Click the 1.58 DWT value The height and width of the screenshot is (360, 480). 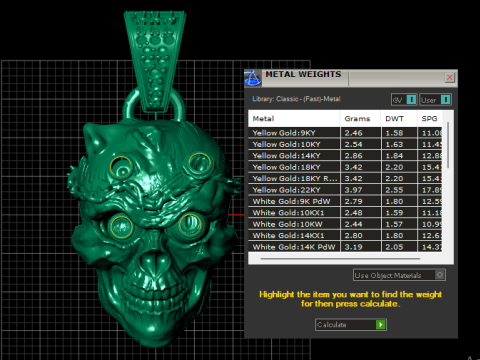[x=394, y=133]
